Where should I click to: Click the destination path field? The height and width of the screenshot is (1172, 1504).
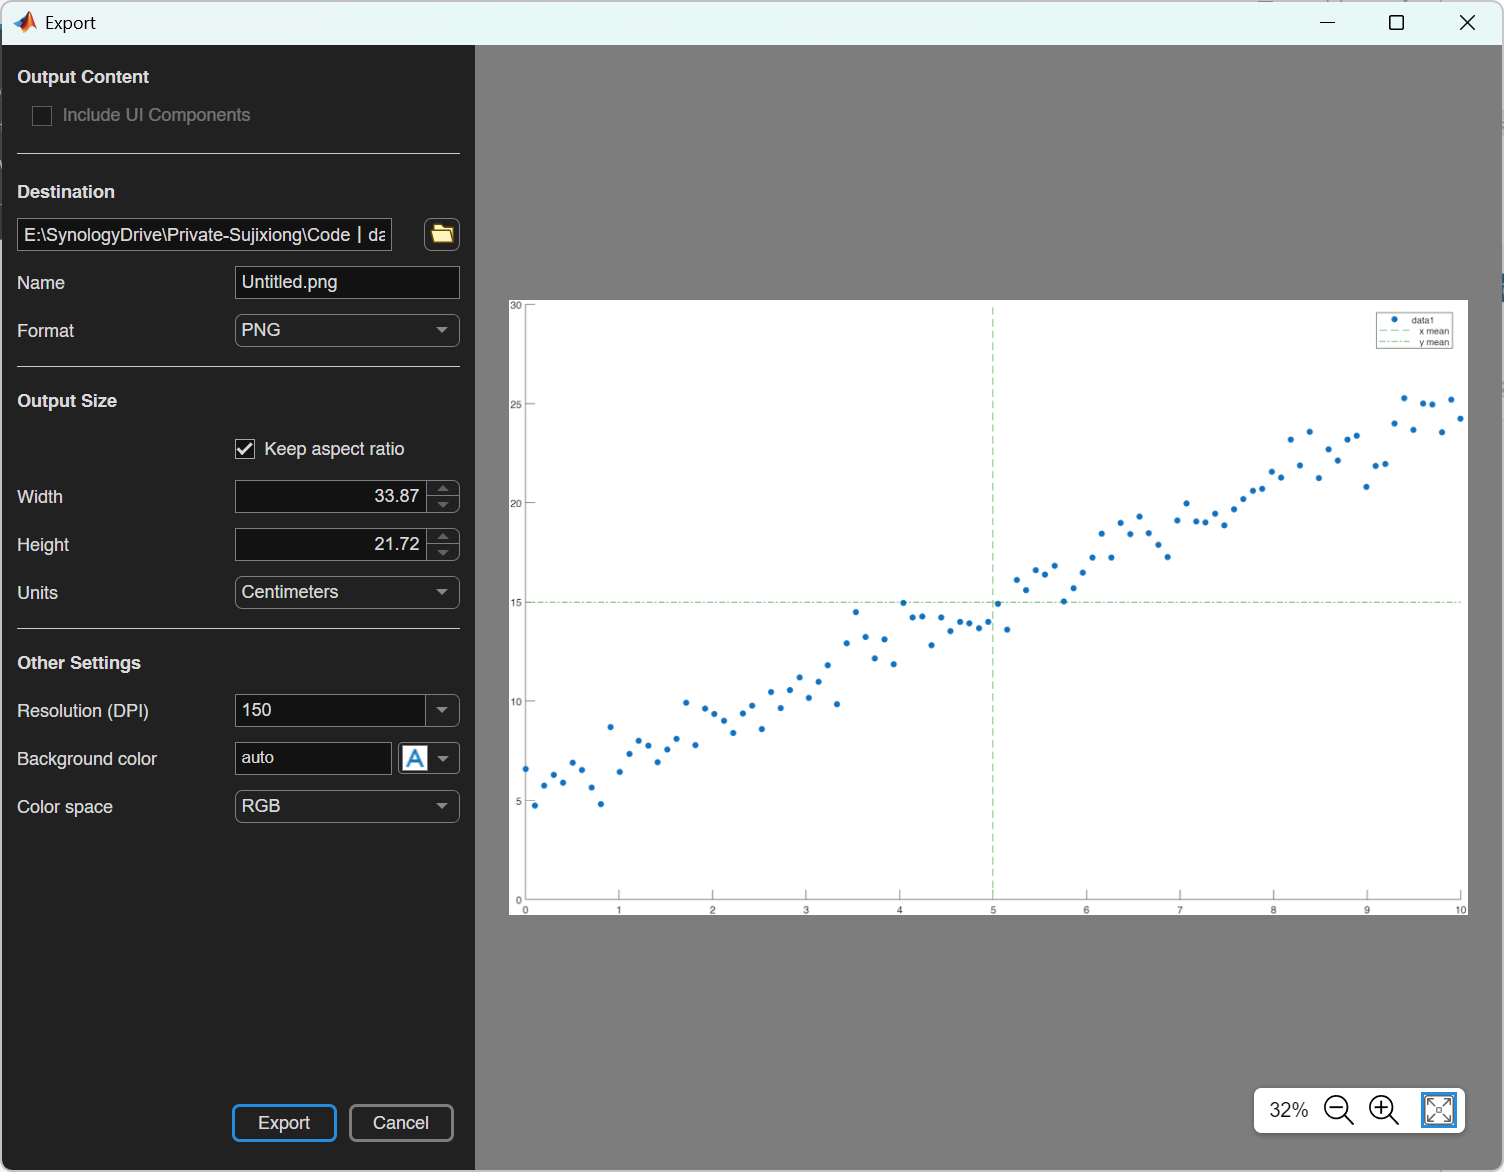(x=204, y=234)
